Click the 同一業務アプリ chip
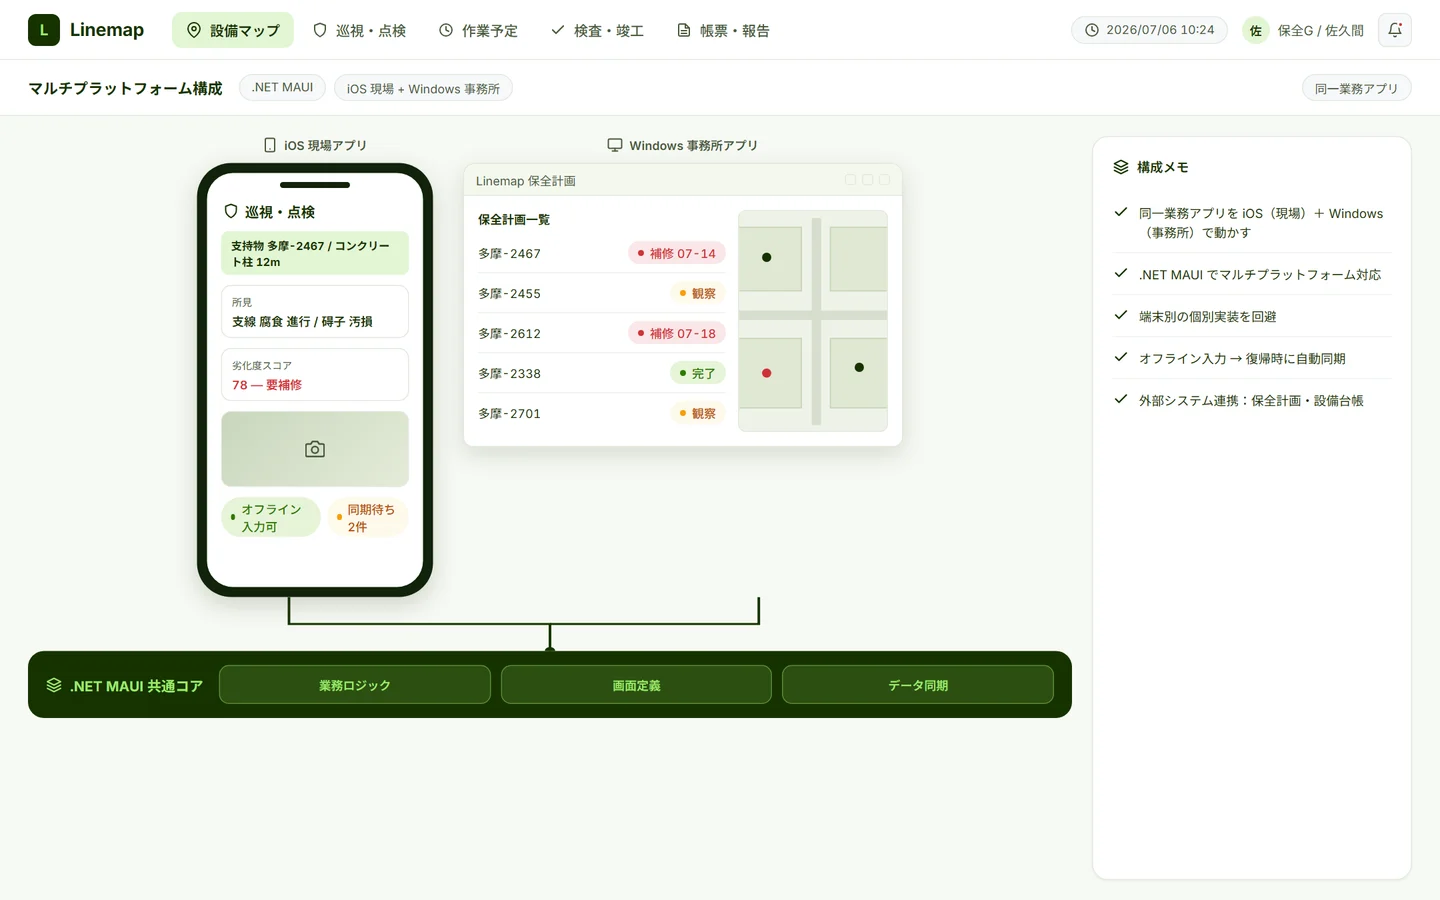 (x=1356, y=88)
